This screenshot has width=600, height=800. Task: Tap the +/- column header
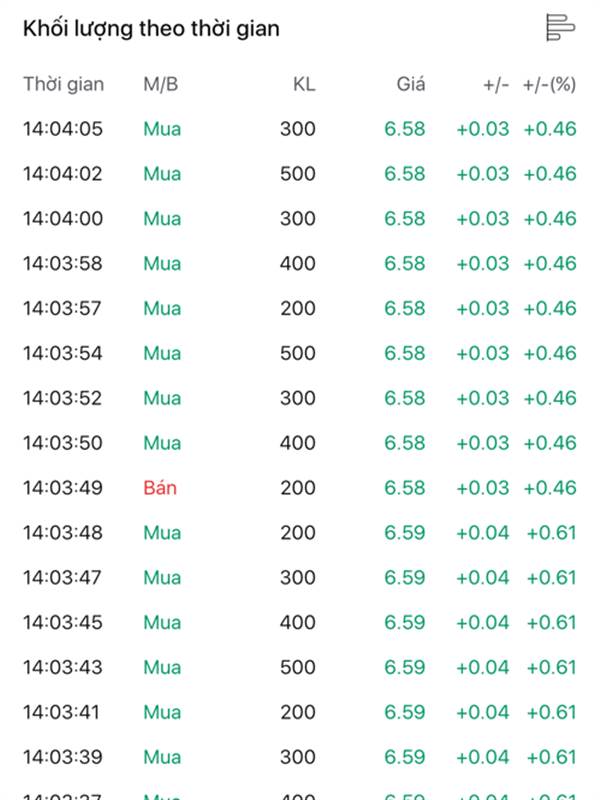[496, 84]
